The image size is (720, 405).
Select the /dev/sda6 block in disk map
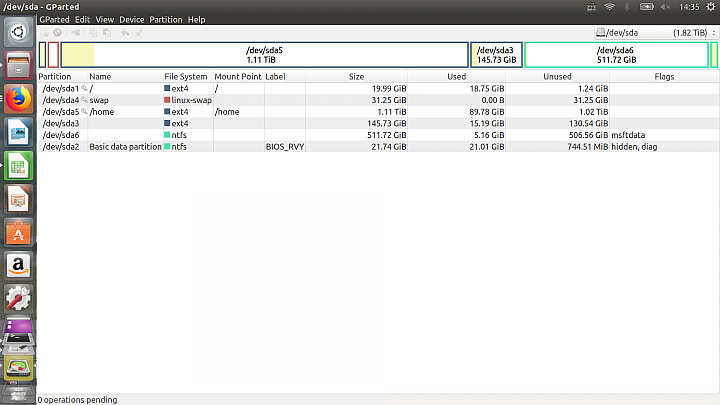616,55
